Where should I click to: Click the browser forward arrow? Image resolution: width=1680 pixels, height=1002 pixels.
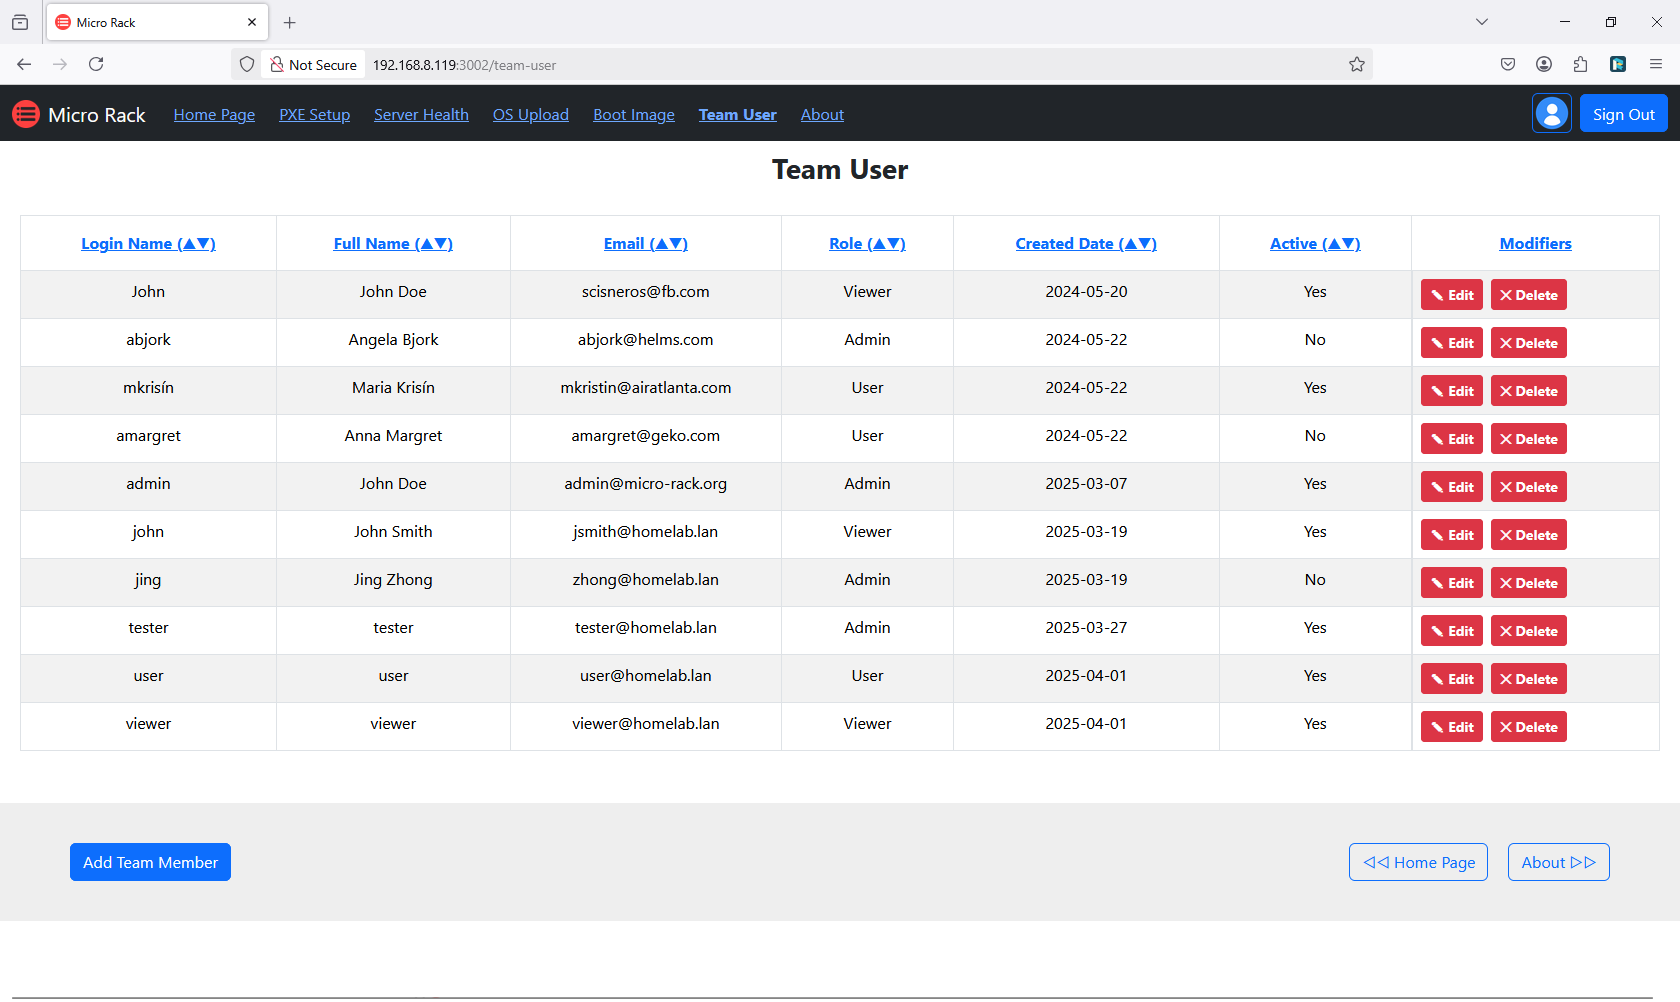pos(60,64)
